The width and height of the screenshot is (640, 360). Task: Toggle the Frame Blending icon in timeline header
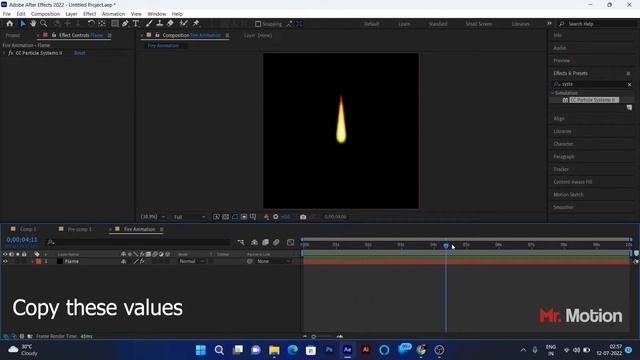[265, 242]
